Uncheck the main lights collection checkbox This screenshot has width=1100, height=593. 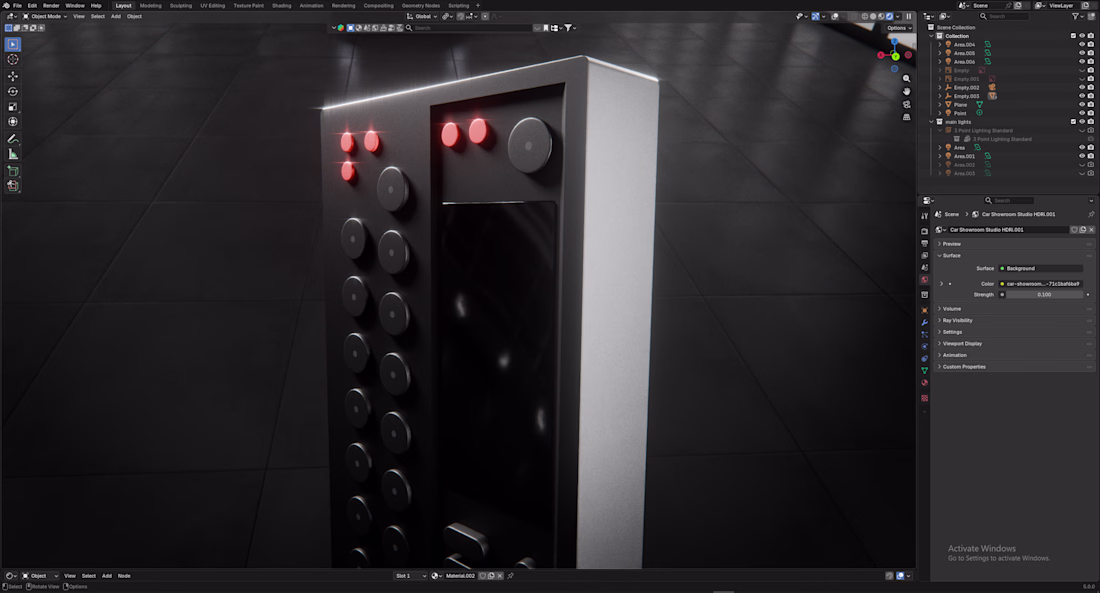tap(1073, 121)
